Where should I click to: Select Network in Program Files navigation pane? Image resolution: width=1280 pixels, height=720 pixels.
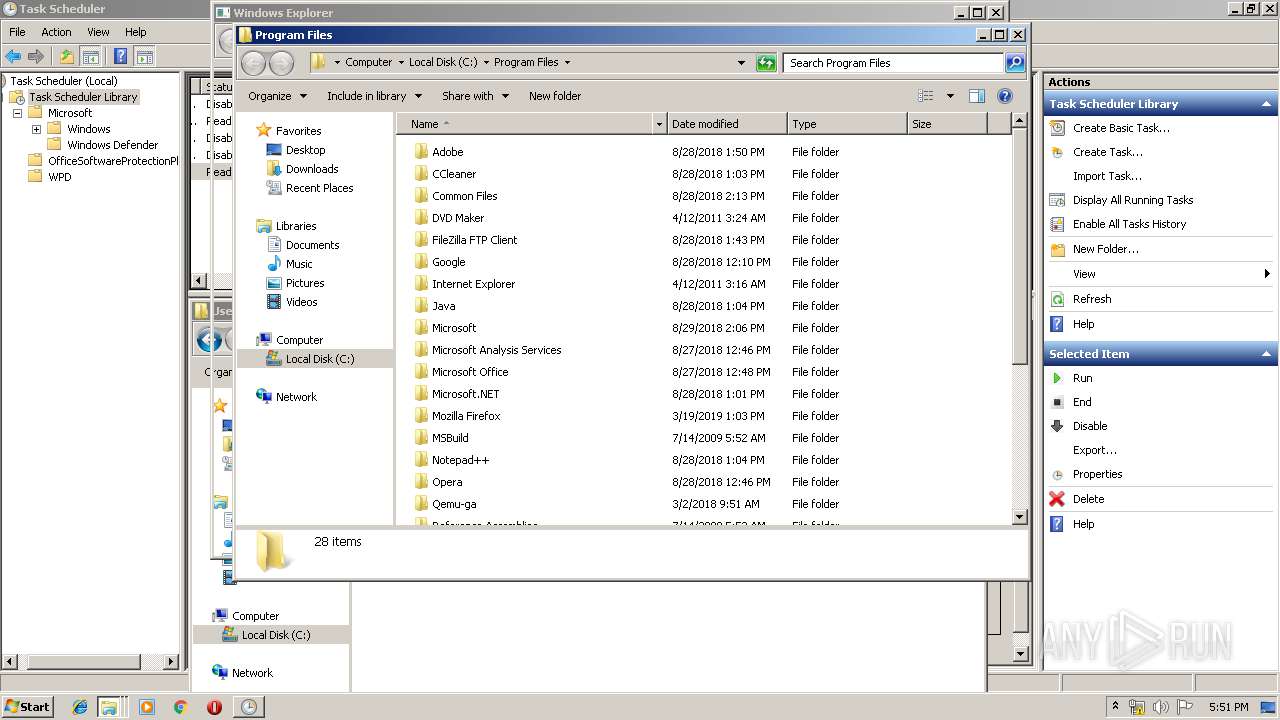point(296,397)
